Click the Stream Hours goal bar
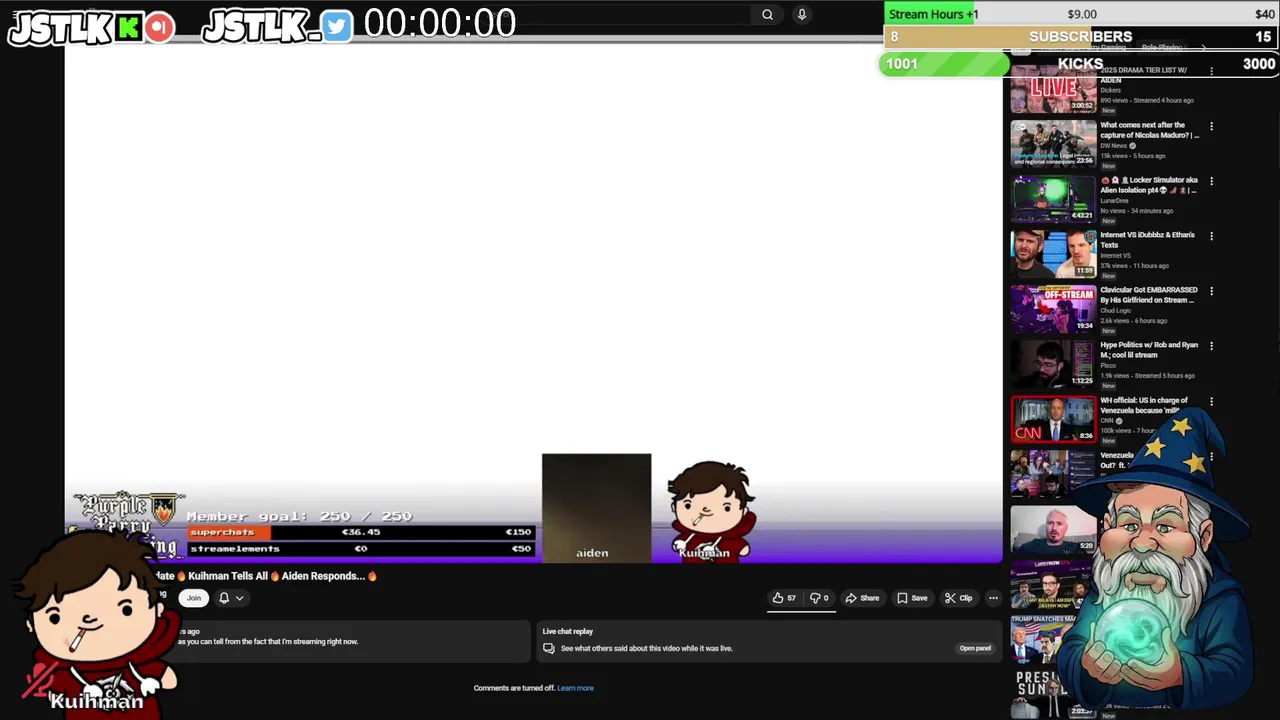Image resolution: width=1280 pixels, height=720 pixels. point(1080,14)
